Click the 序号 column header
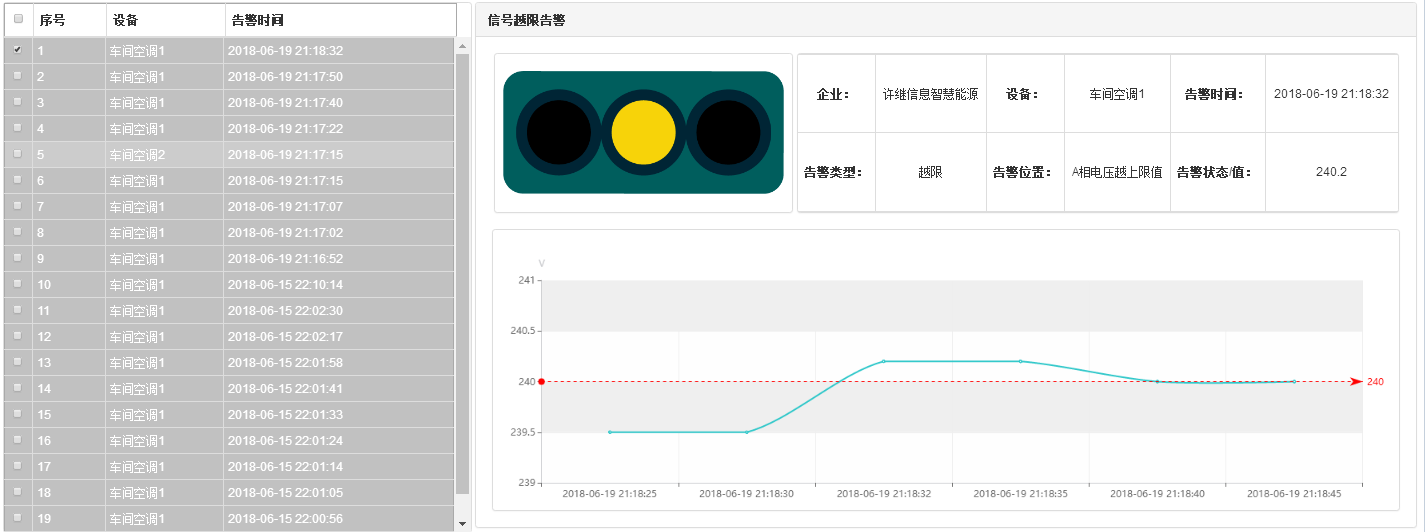Screen dimensions: 1425x532 52,20
